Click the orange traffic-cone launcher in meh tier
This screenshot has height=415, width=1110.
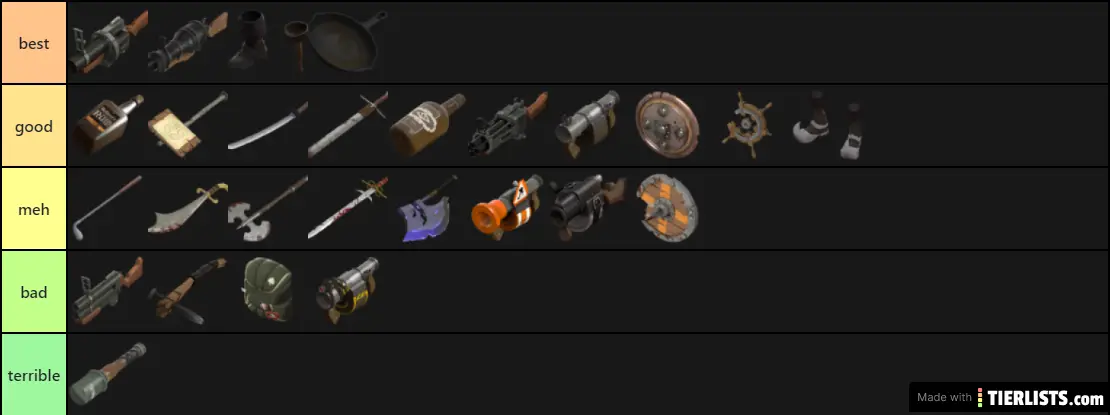[x=507, y=208]
